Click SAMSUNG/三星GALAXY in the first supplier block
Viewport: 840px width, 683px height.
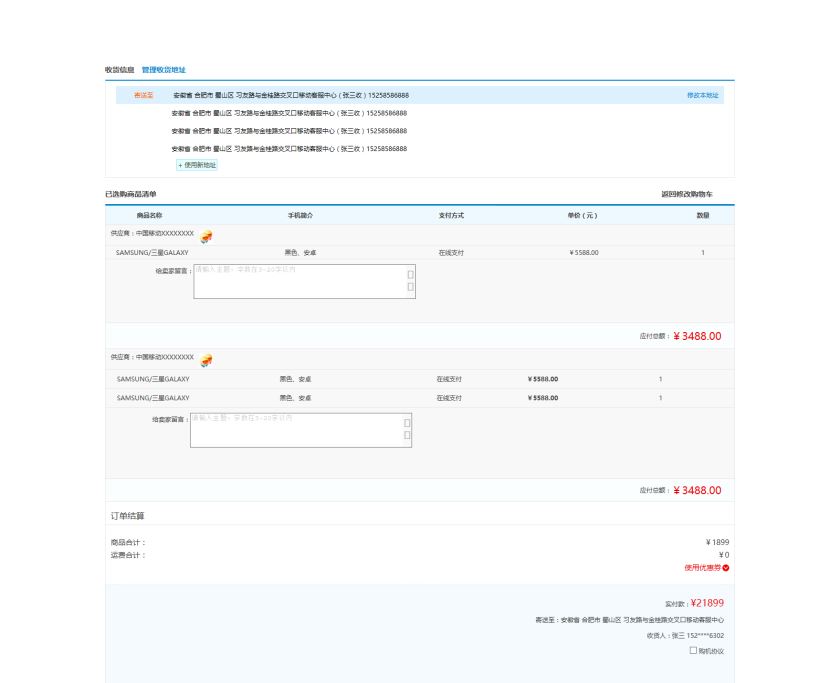pyautogui.click(x=152, y=253)
